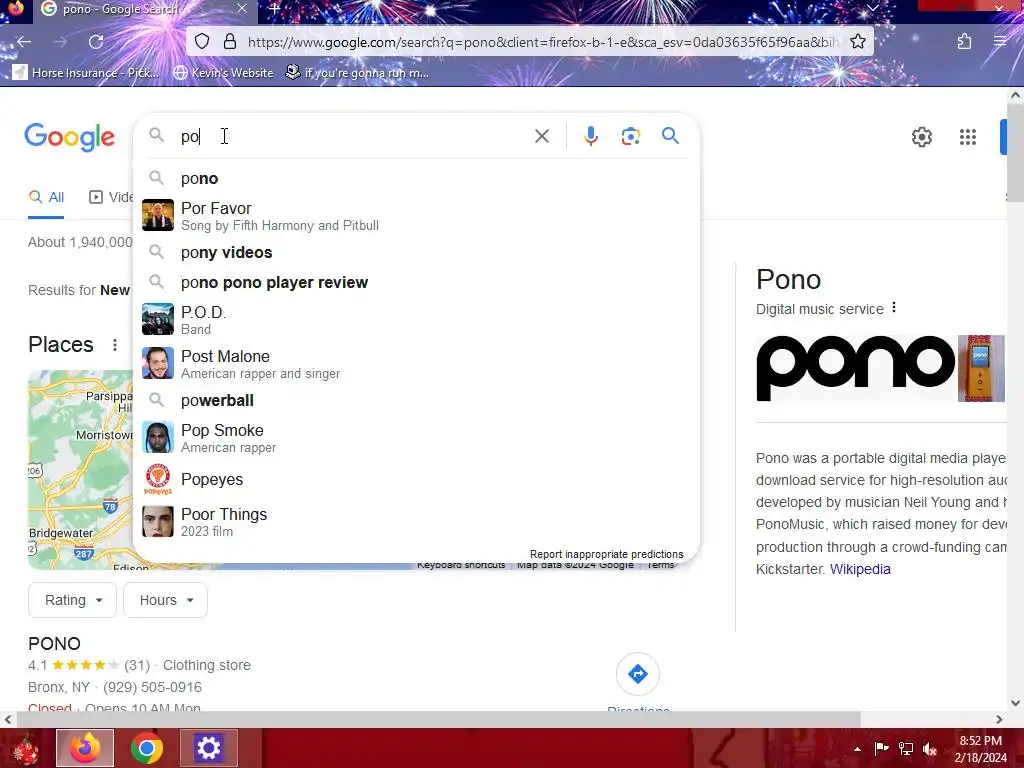This screenshot has width=1024, height=768.
Task: Open the Action Center flag icon
Action: point(882,749)
